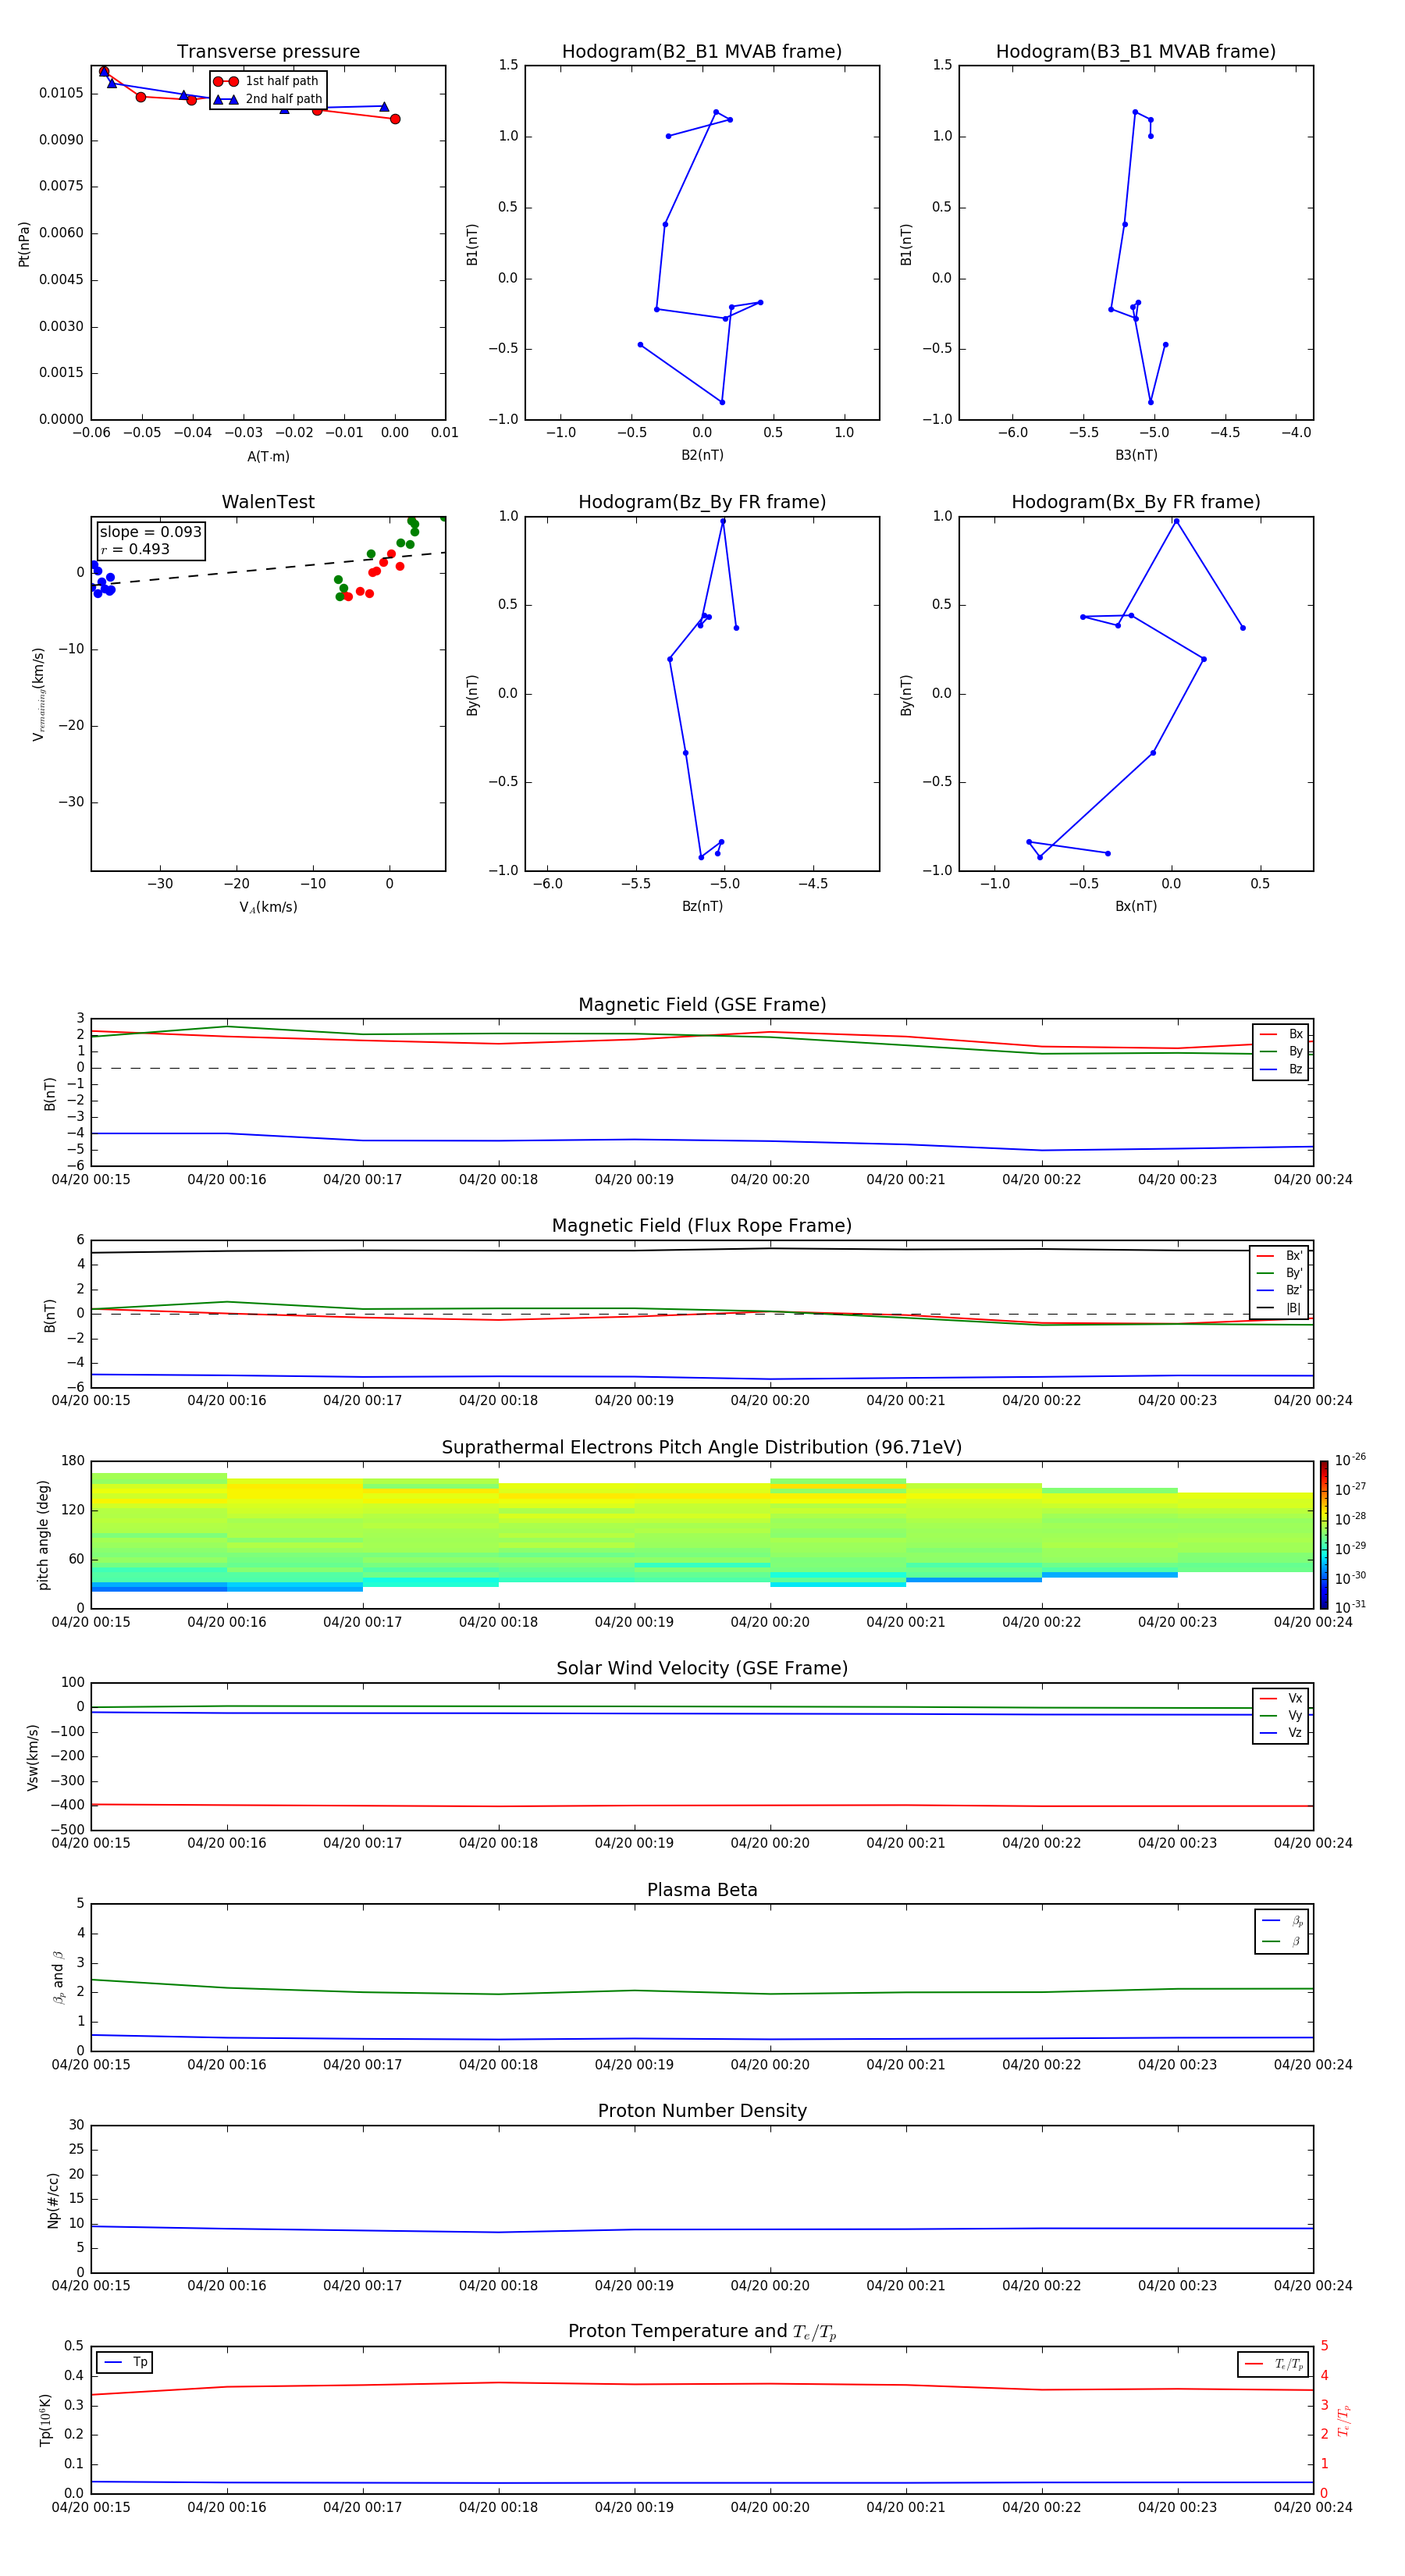Viewport: 1405px width, 2576px height.
Task: Click the pitch angle spectrogram heatmap
Action: (x=702, y=1535)
